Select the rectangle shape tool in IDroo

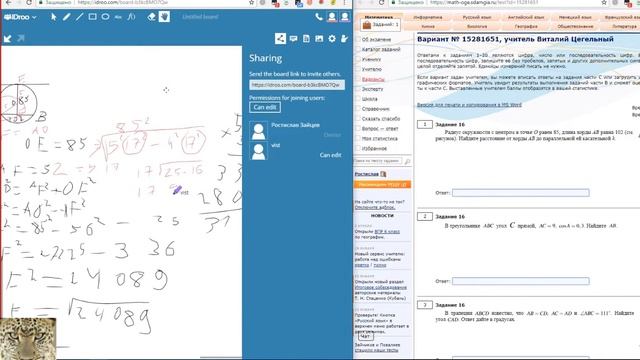pyautogui.click(x=93, y=17)
